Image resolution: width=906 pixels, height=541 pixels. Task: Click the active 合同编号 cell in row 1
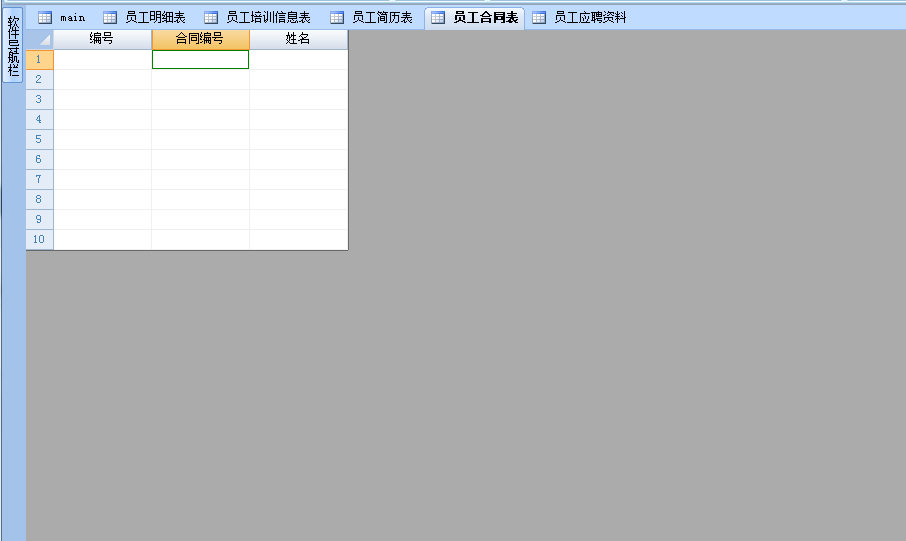click(200, 60)
